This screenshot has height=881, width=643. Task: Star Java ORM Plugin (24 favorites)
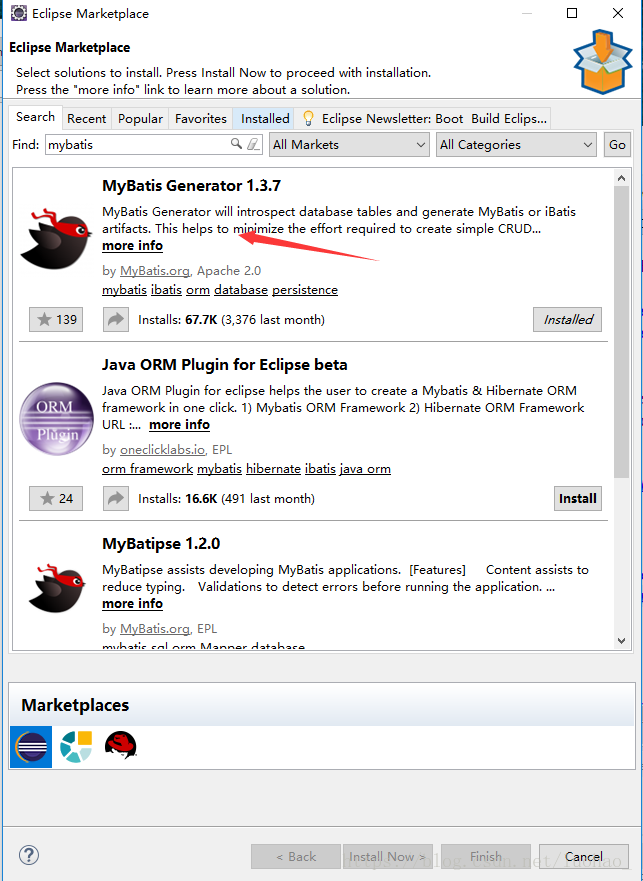[x=56, y=498]
